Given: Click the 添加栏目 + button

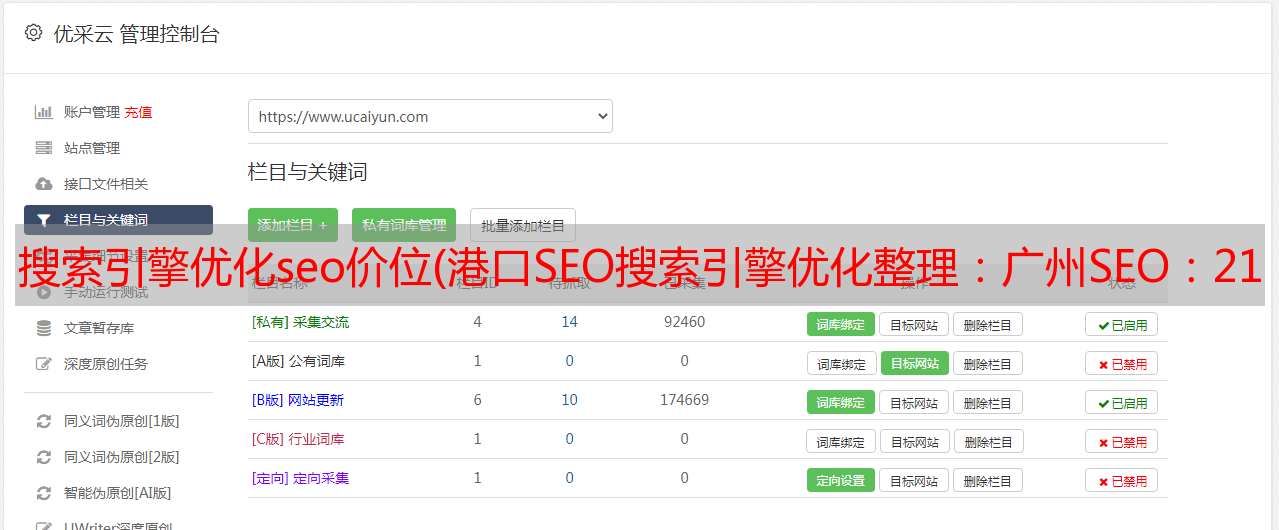Looking at the screenshot, I should 293,225.
